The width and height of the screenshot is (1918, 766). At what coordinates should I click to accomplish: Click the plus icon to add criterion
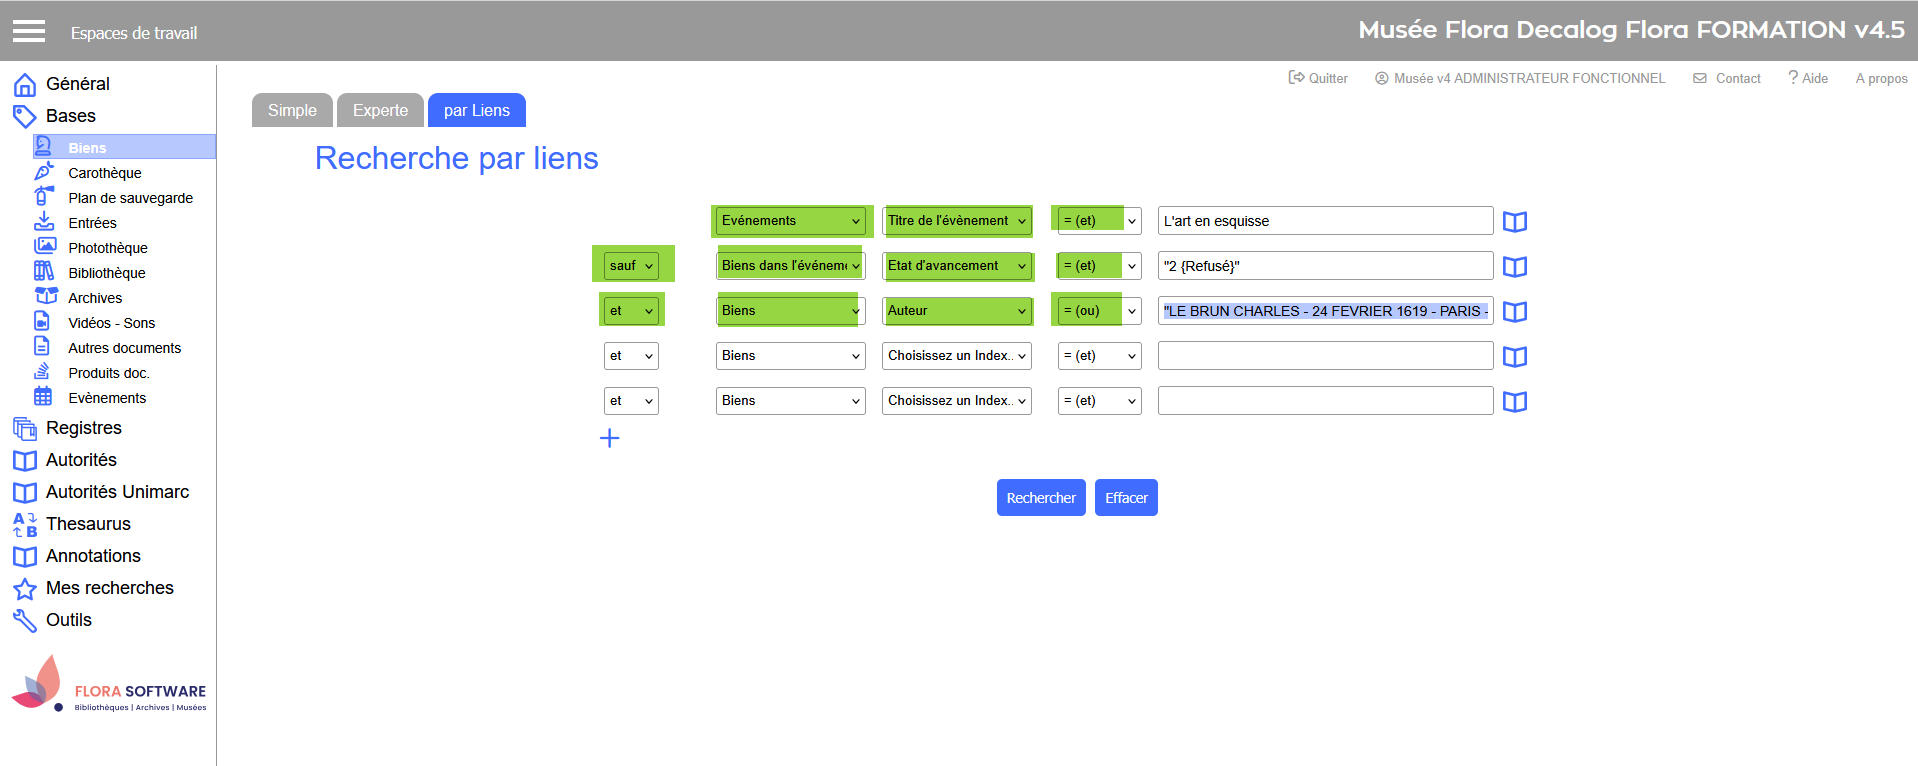pyautogui.click(x=609, y=438)
